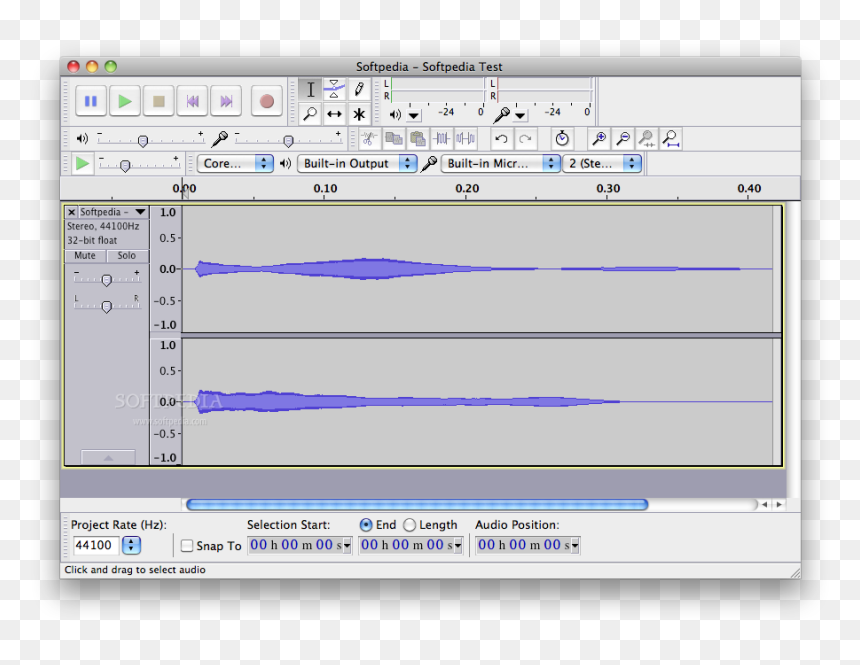Screen dimensions: 860x665
Task: Open Selection Start format dropdown arrow
Action: (x=348, y=546)
